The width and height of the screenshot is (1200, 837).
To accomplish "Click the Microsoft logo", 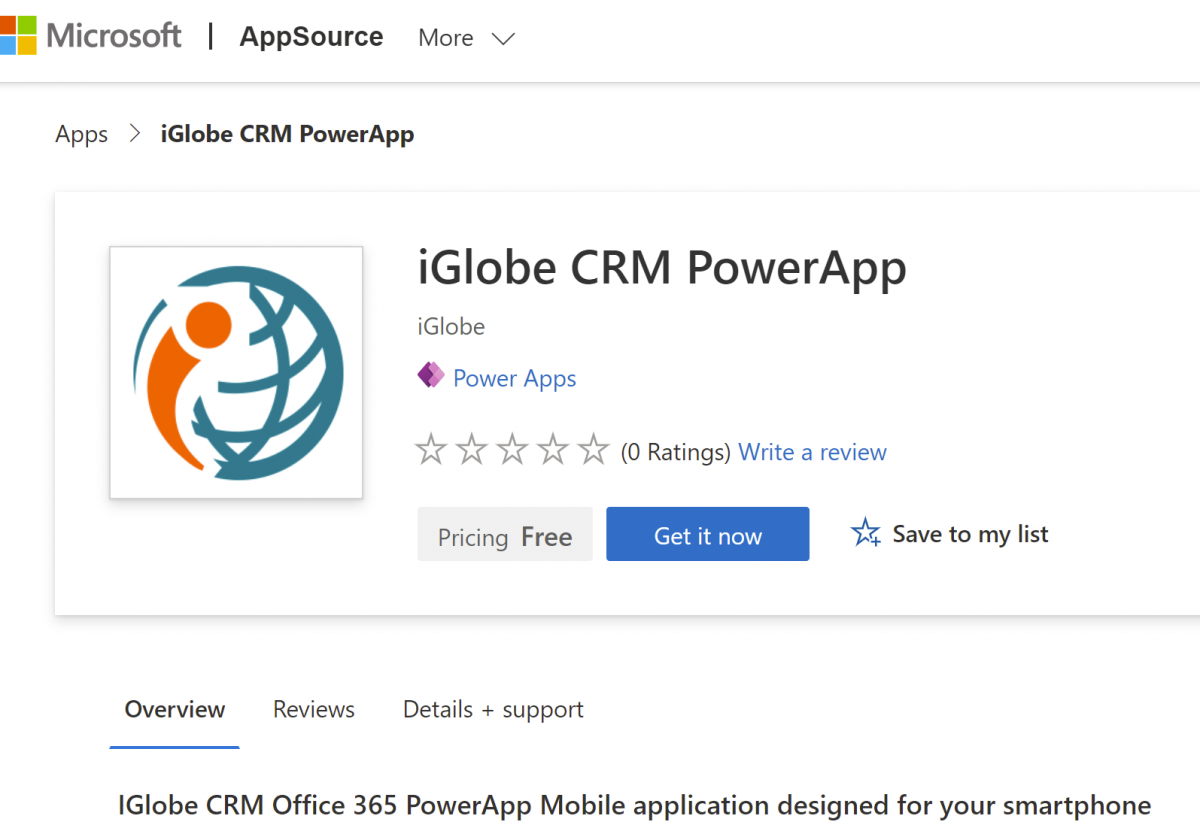I will [91, 36].
